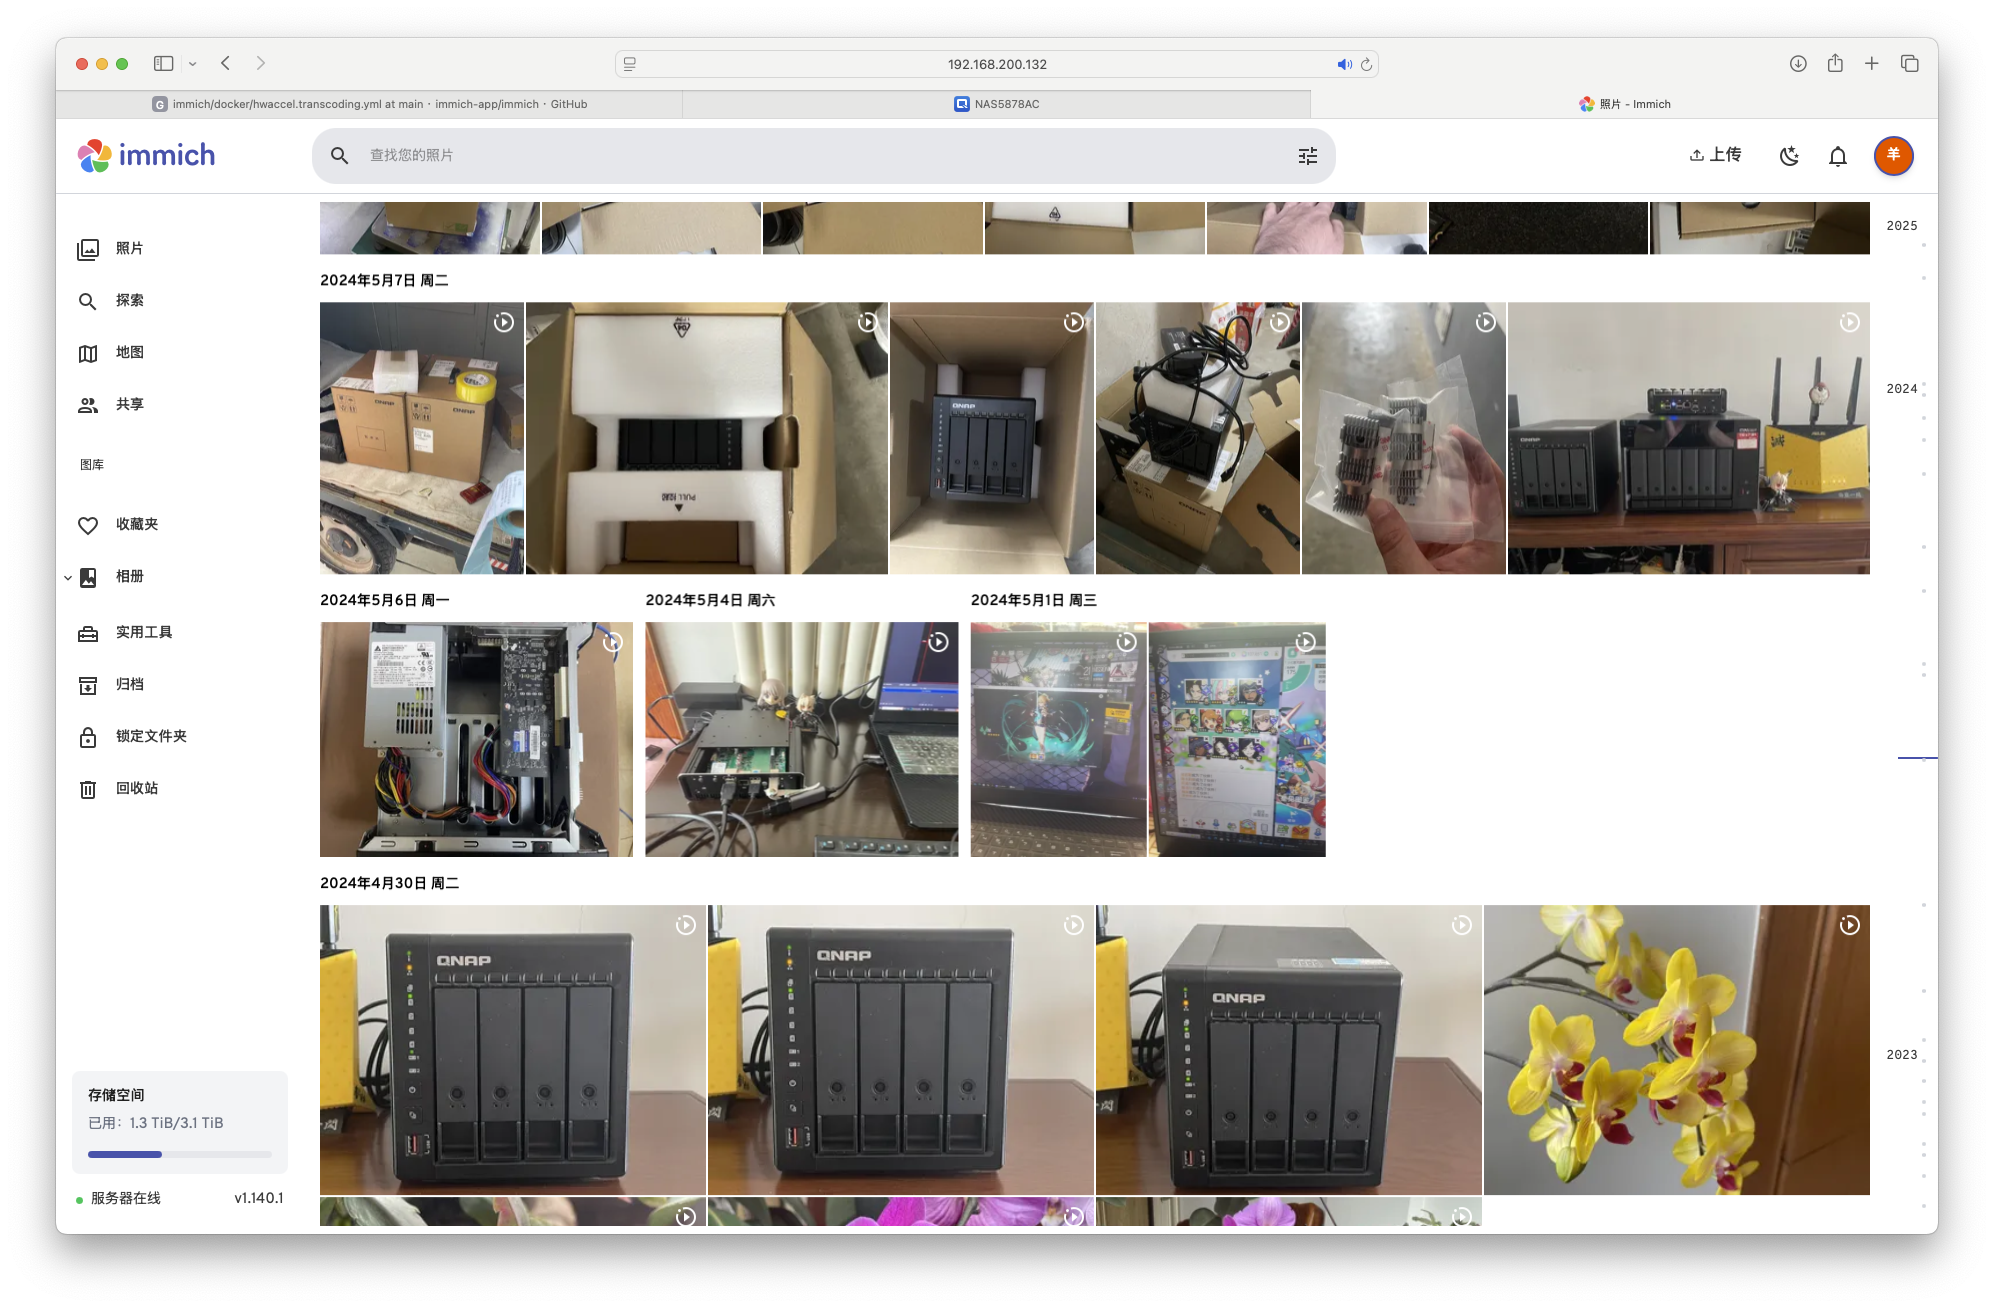Open the Archive (归档) section
The image size is (1994, 1308).
[x=128, y=685]
